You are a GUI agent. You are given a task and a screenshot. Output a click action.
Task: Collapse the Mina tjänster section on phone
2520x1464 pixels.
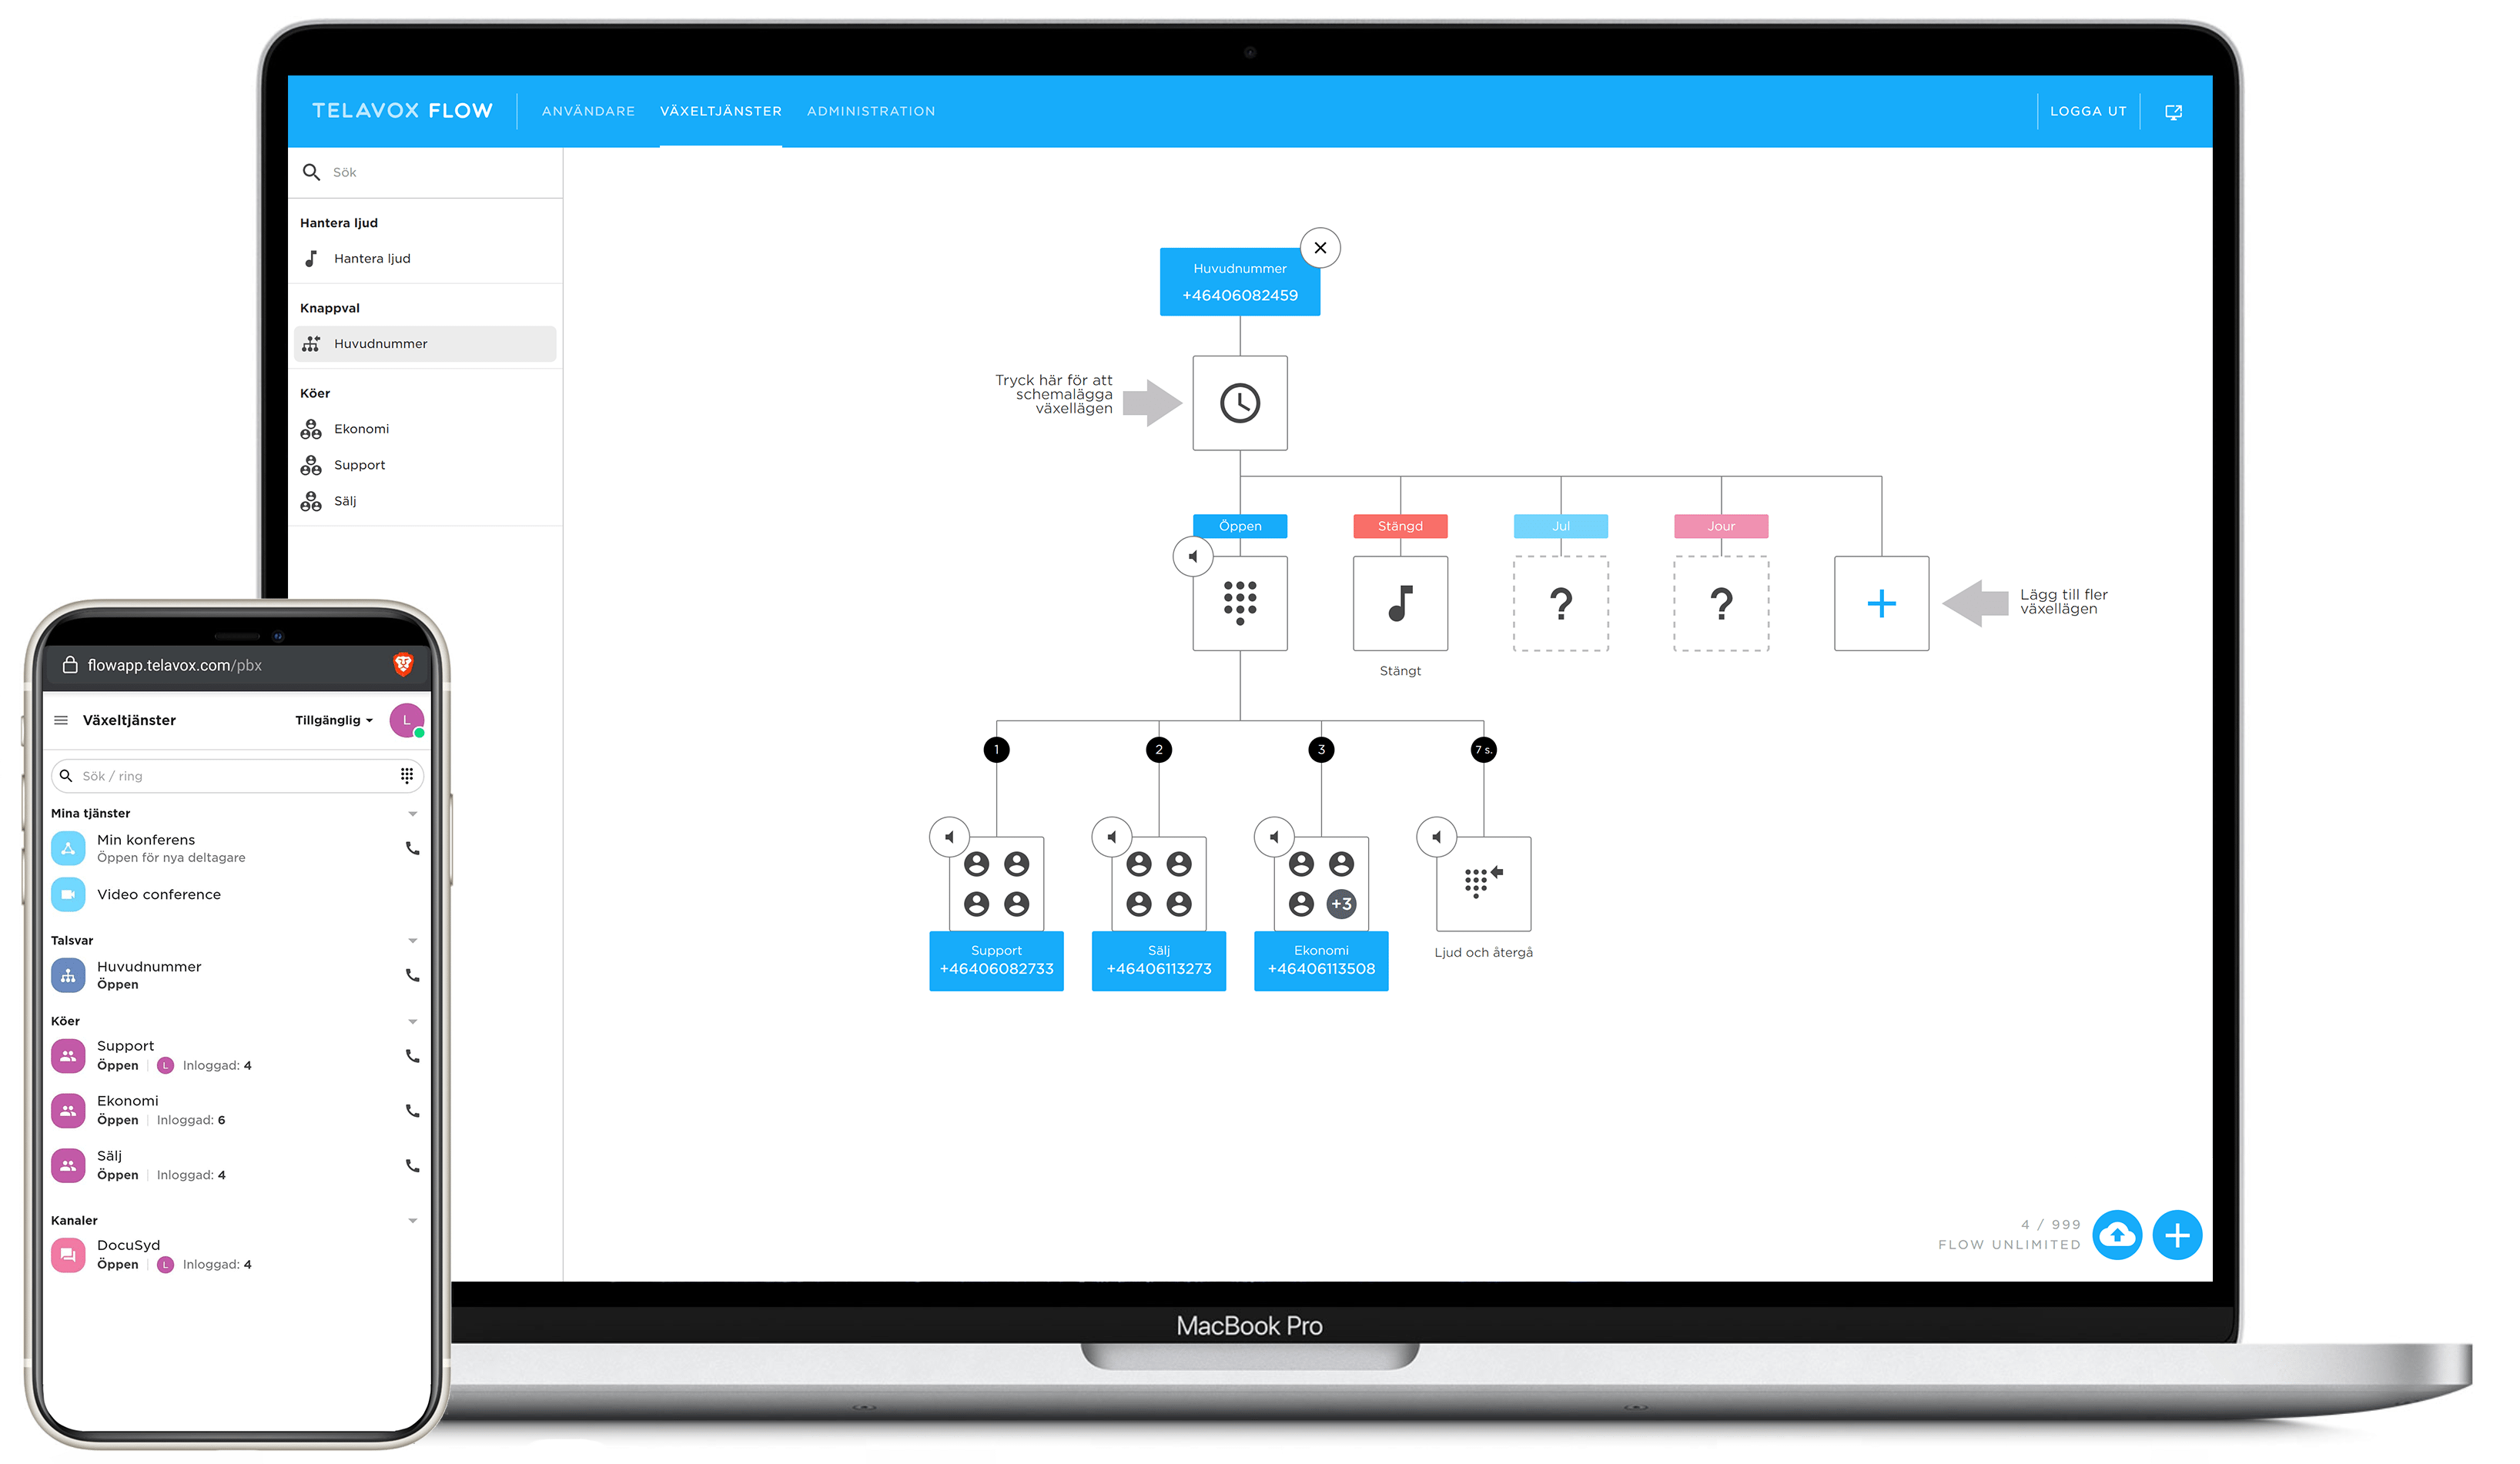(413, 814)
